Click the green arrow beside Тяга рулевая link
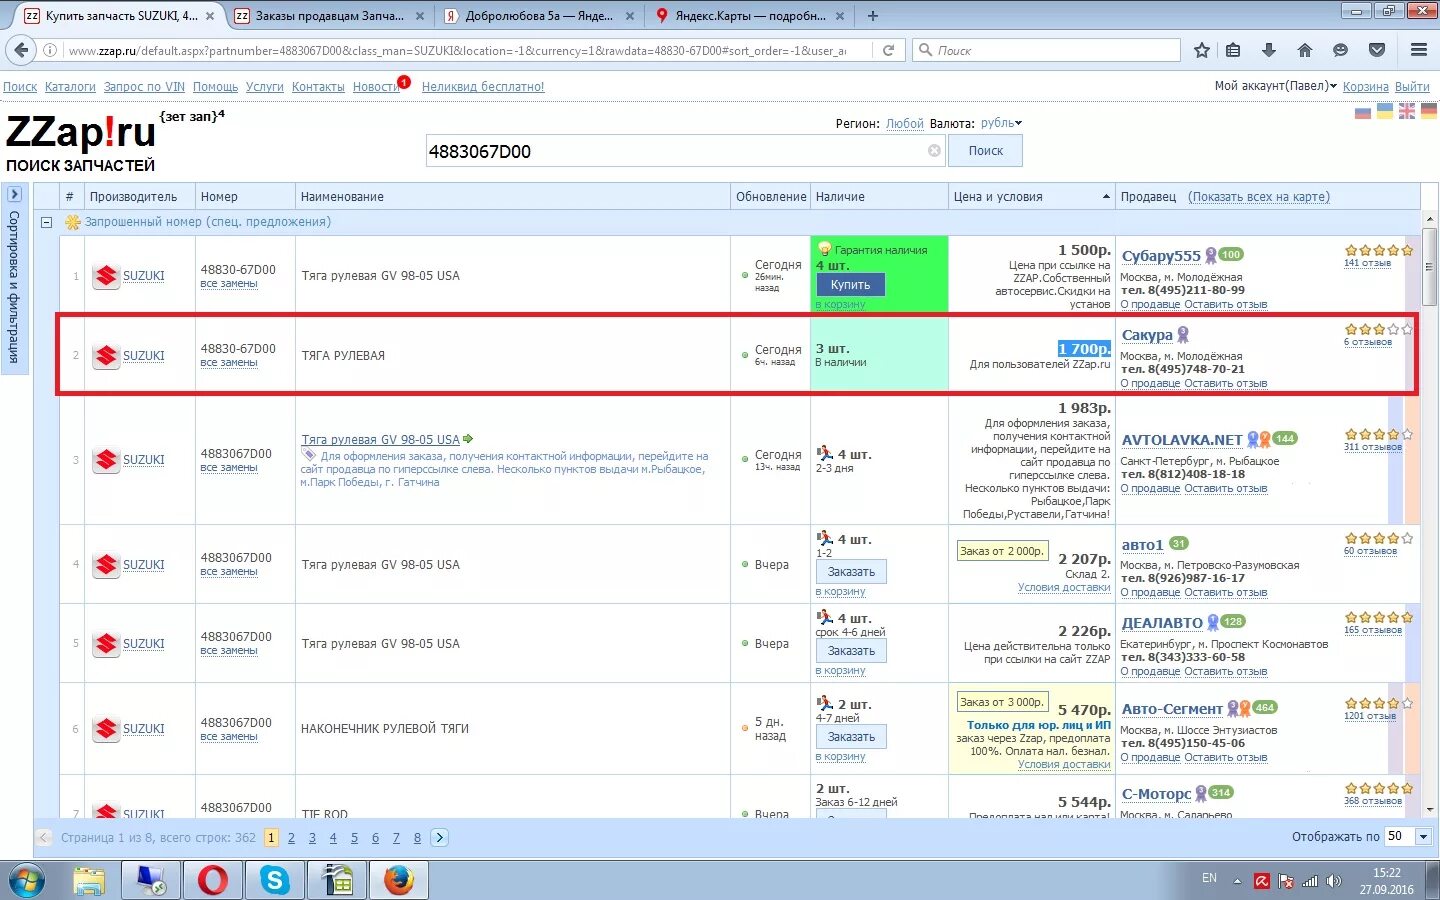 click(468, 439)
